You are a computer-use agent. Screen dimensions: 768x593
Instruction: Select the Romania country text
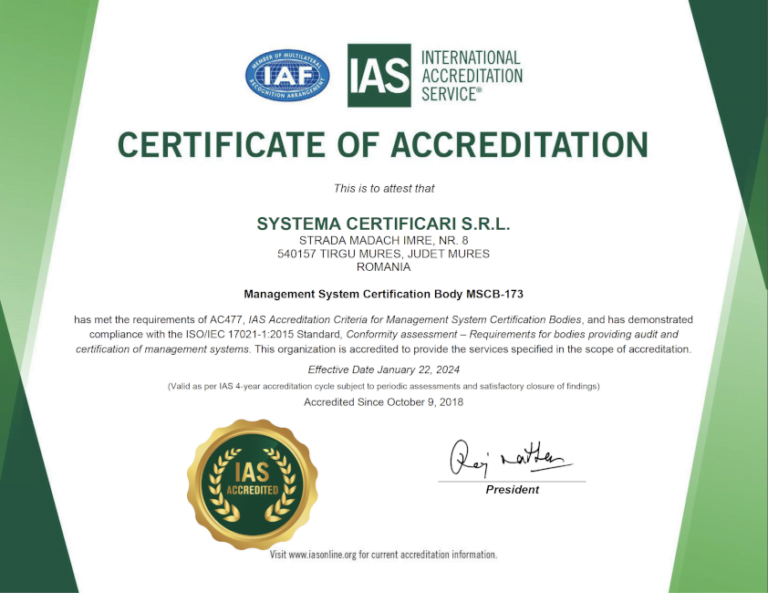[x=383, y=267]
